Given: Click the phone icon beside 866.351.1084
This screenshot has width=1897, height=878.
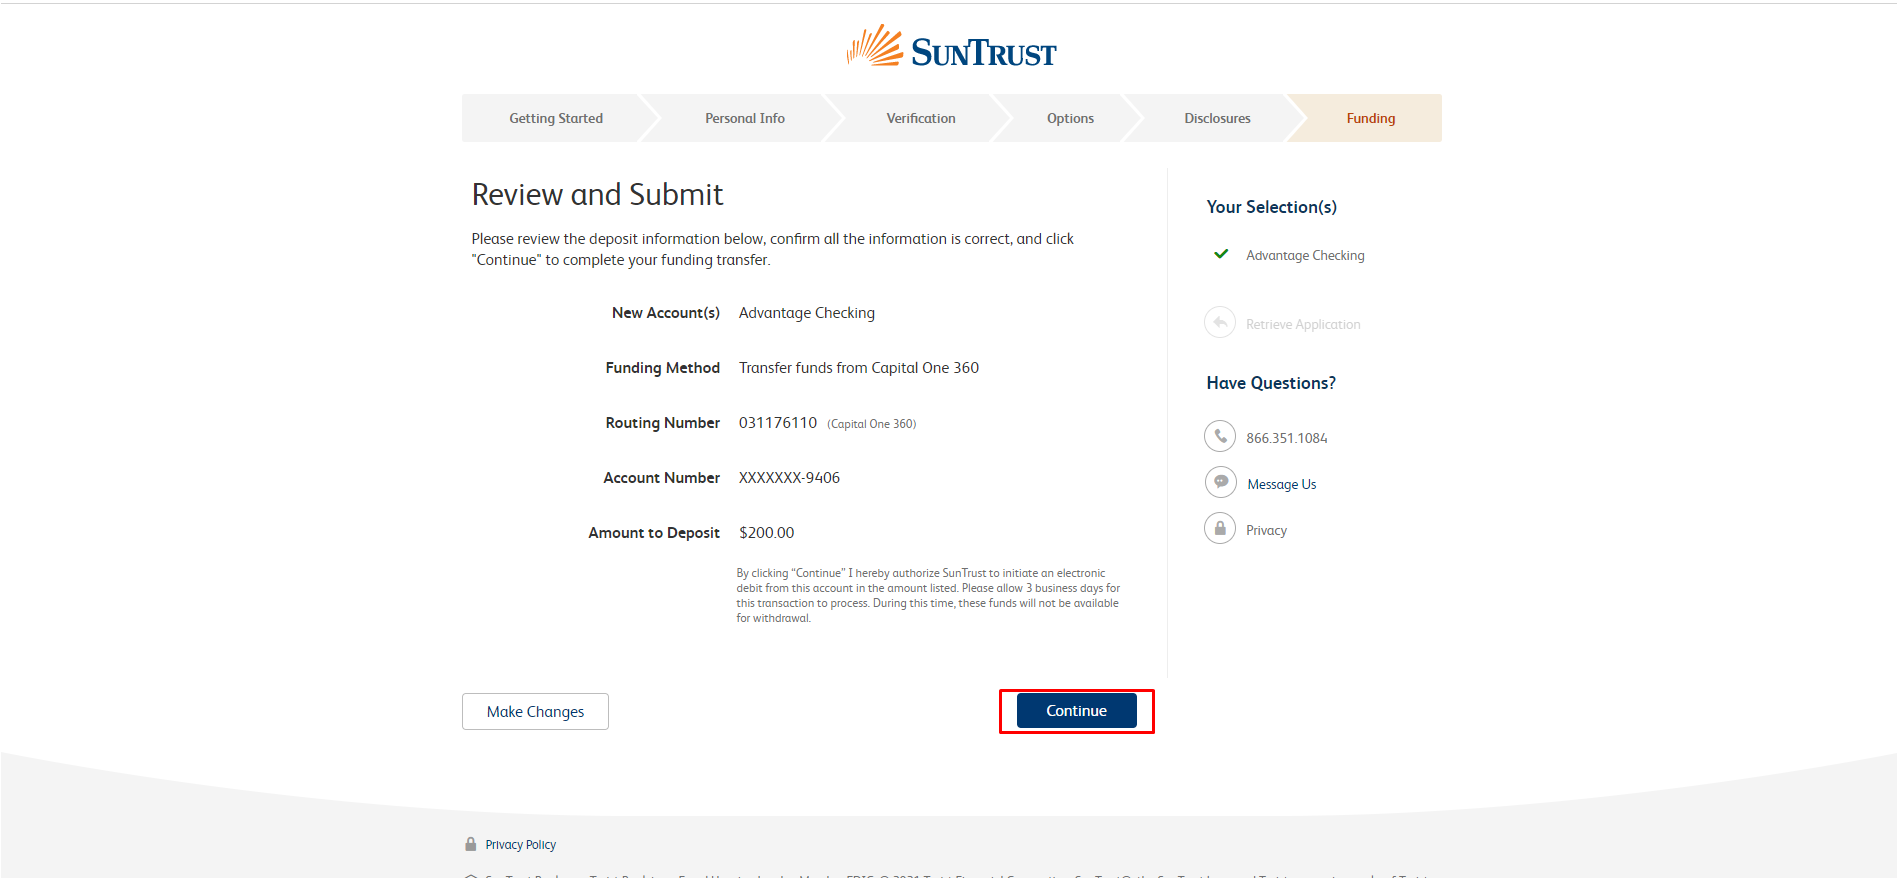Looking at the screenshot, I should pos(1220,437).
